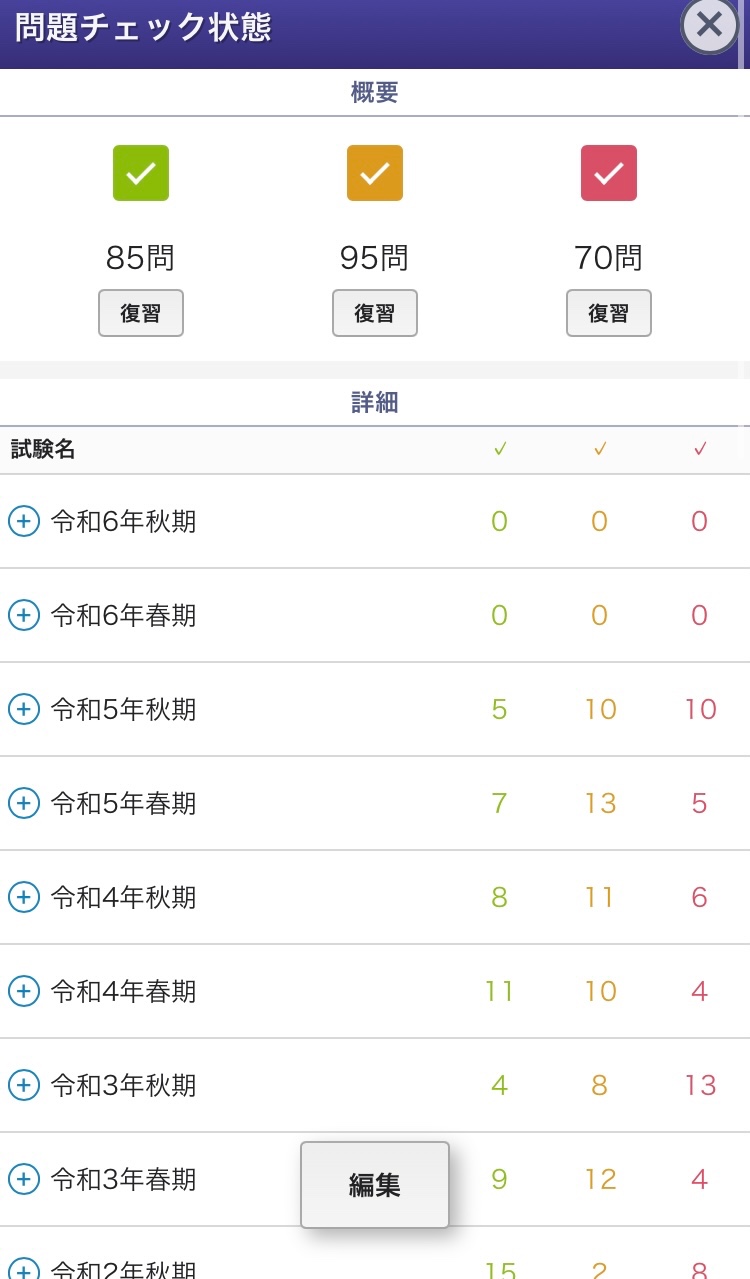Review the 95問 orange-checked questions

(375, 313)
